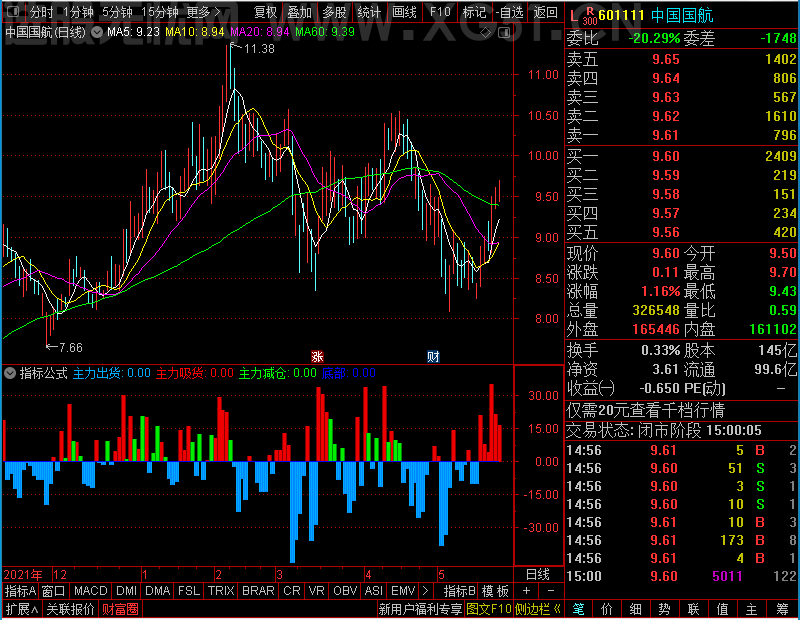This screenshot has height=620, width=800.
Task: Click the 新用户福利专享 promotion link
Action: [420, 609]
